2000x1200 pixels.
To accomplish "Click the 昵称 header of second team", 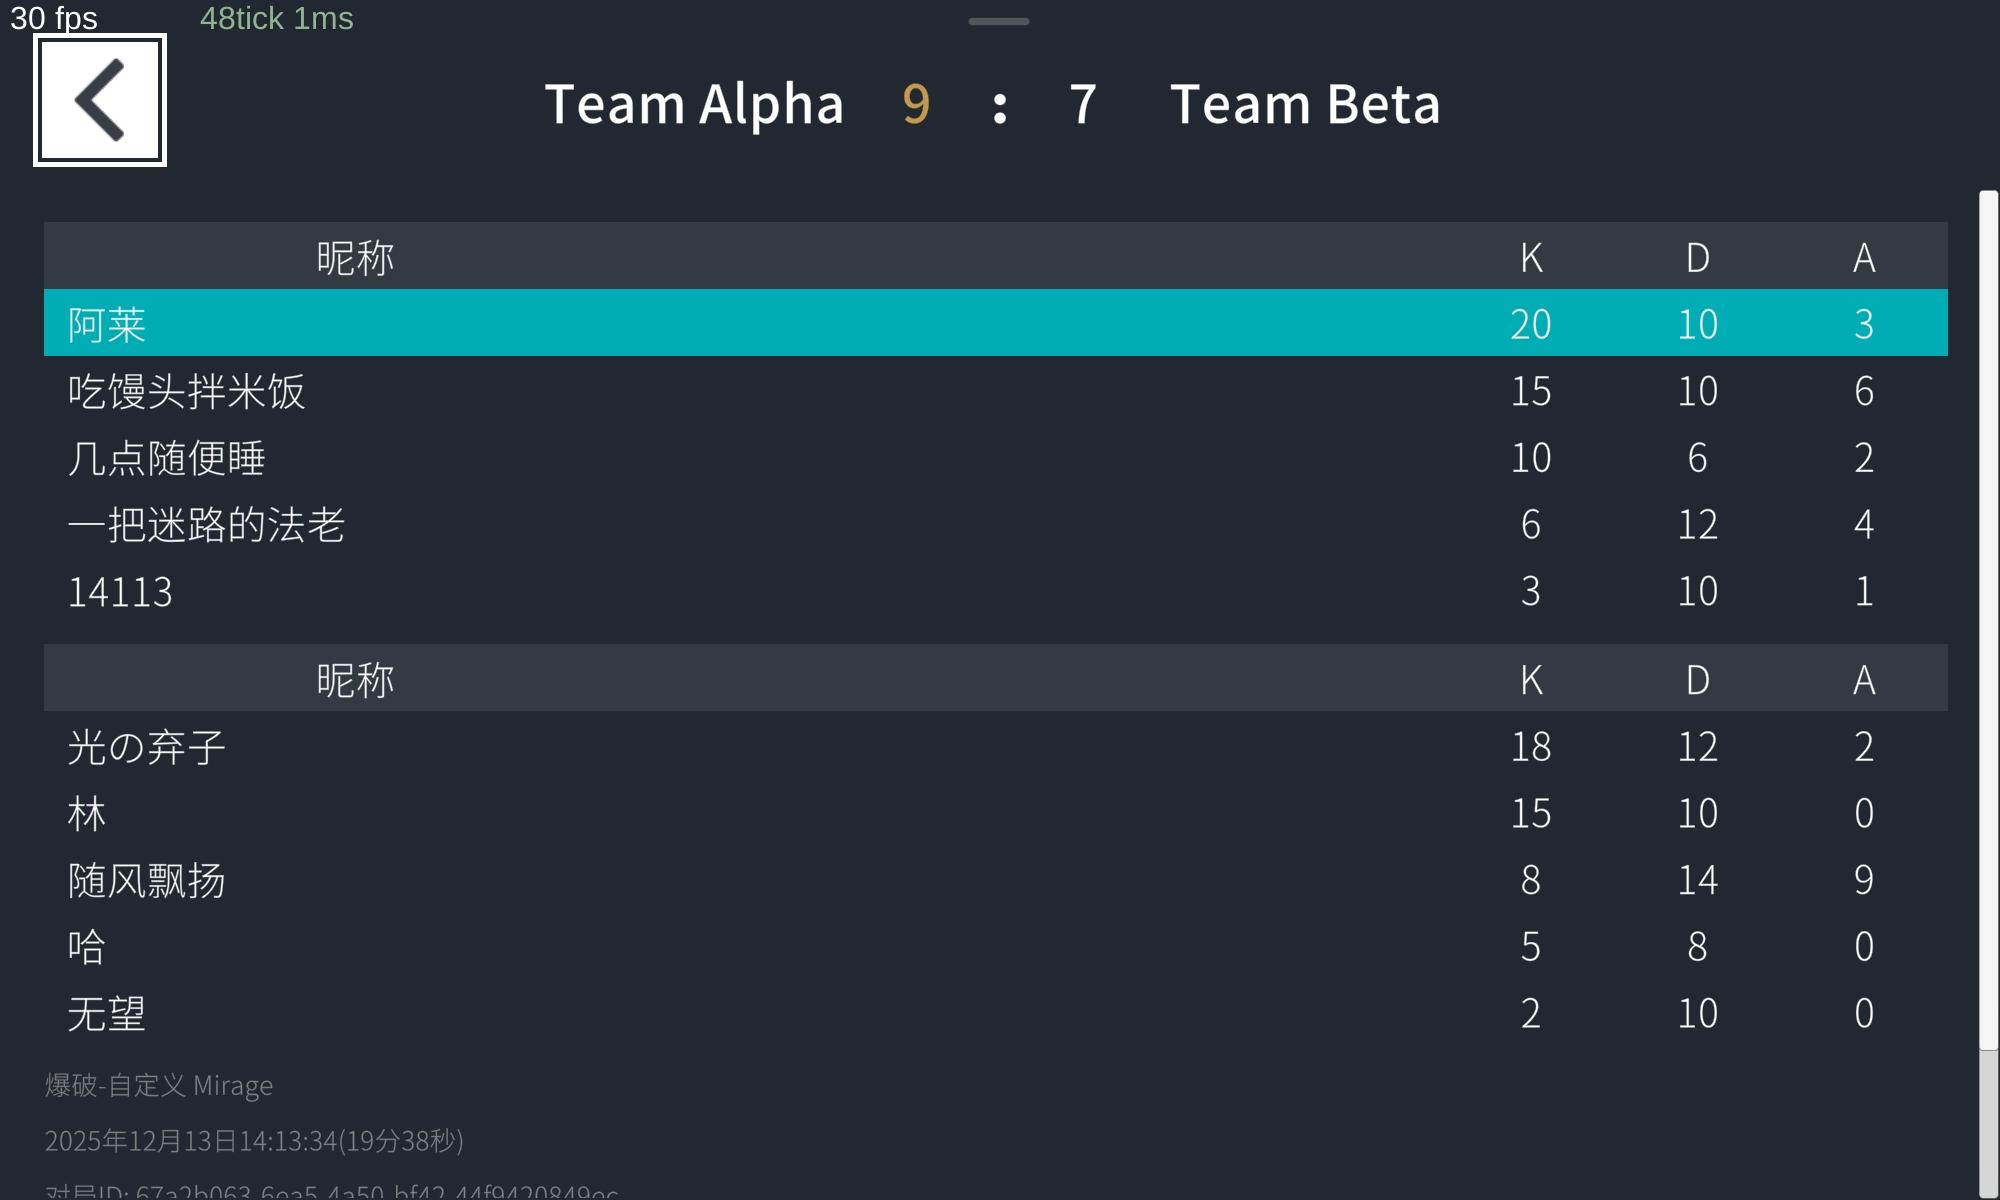I will (x=355, y=680).
